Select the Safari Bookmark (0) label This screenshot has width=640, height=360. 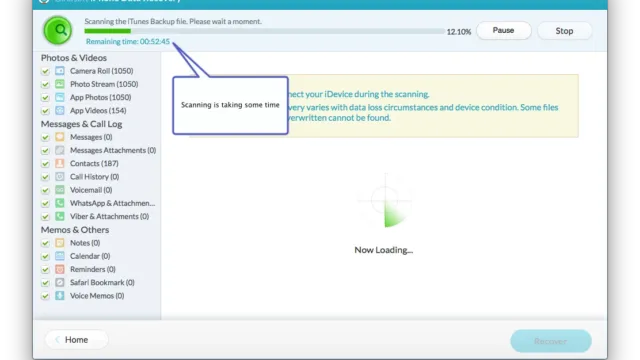click(102, 282)
